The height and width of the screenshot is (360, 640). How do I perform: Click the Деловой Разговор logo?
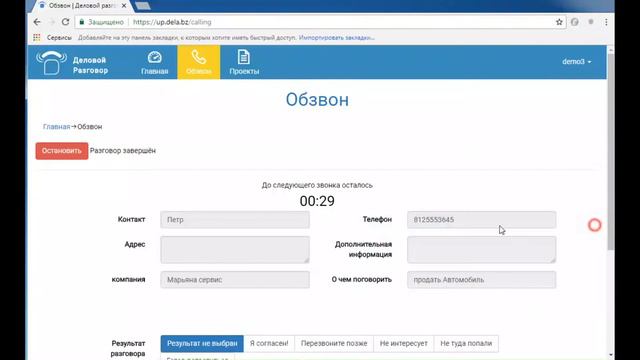pyautogui.click(x=72, y=63)
